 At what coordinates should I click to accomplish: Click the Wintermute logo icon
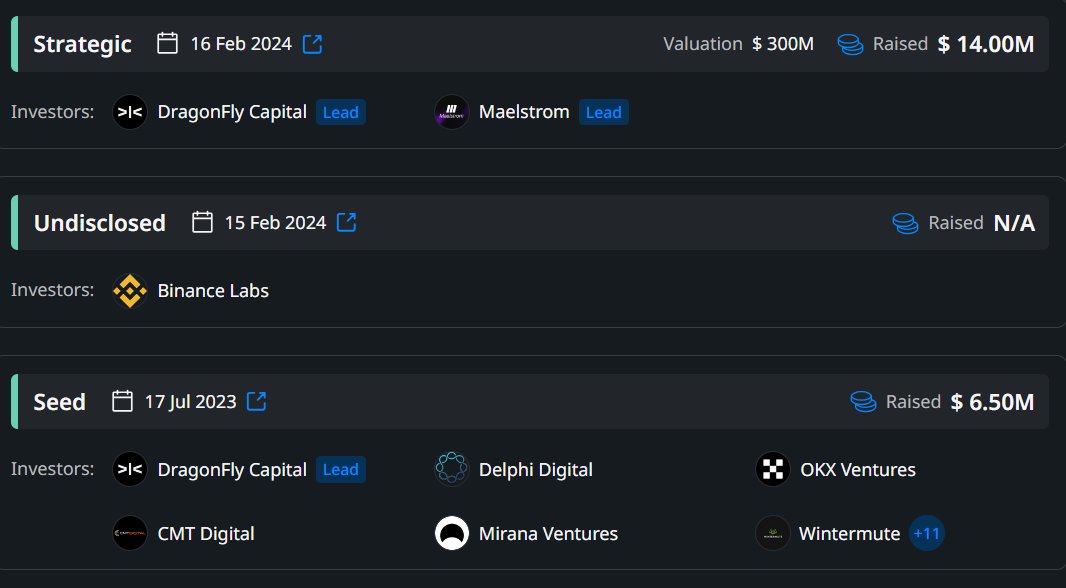[x=773, y=534]
